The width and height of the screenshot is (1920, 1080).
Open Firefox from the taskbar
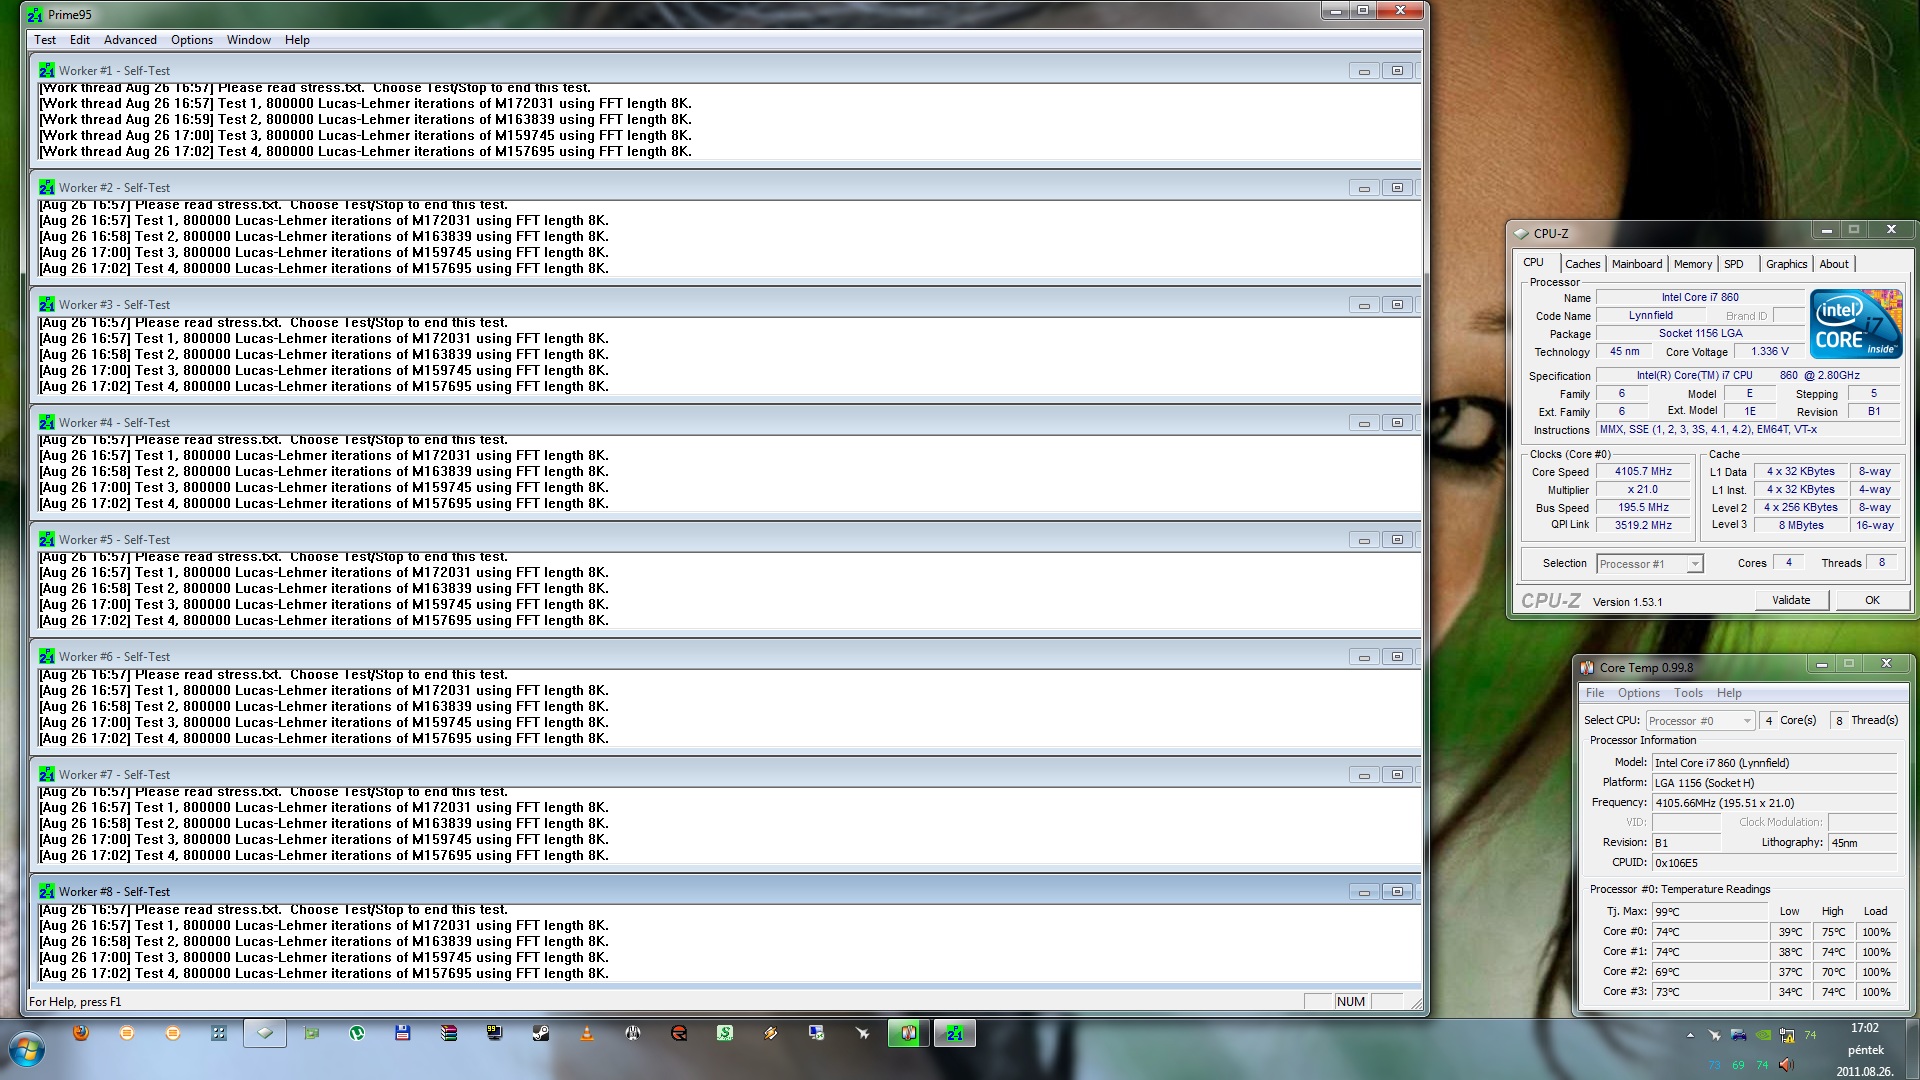81,1033
